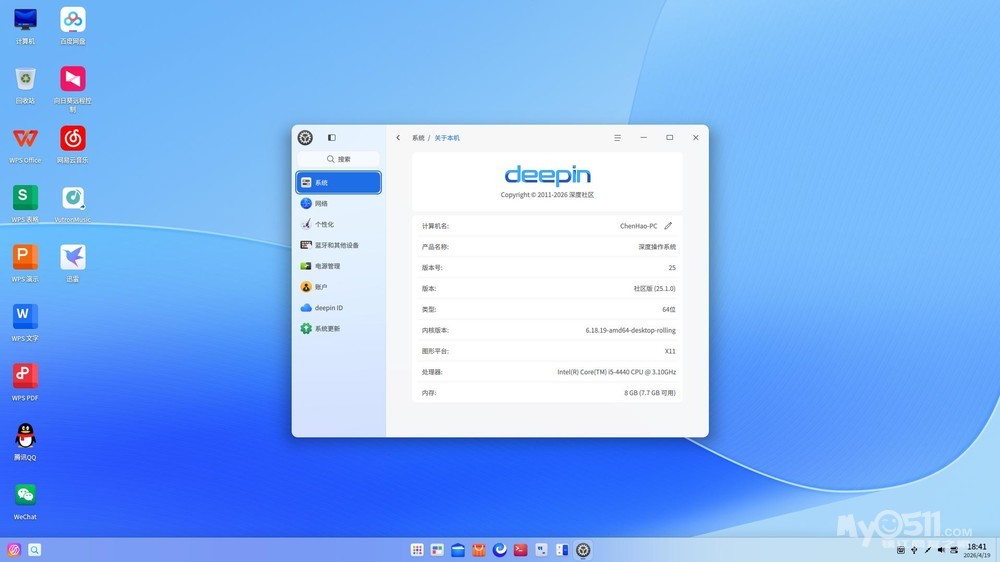Open the app store bag icon in the dock
Viewport: 1000px width, 562px height.
(x=479, y=550)
